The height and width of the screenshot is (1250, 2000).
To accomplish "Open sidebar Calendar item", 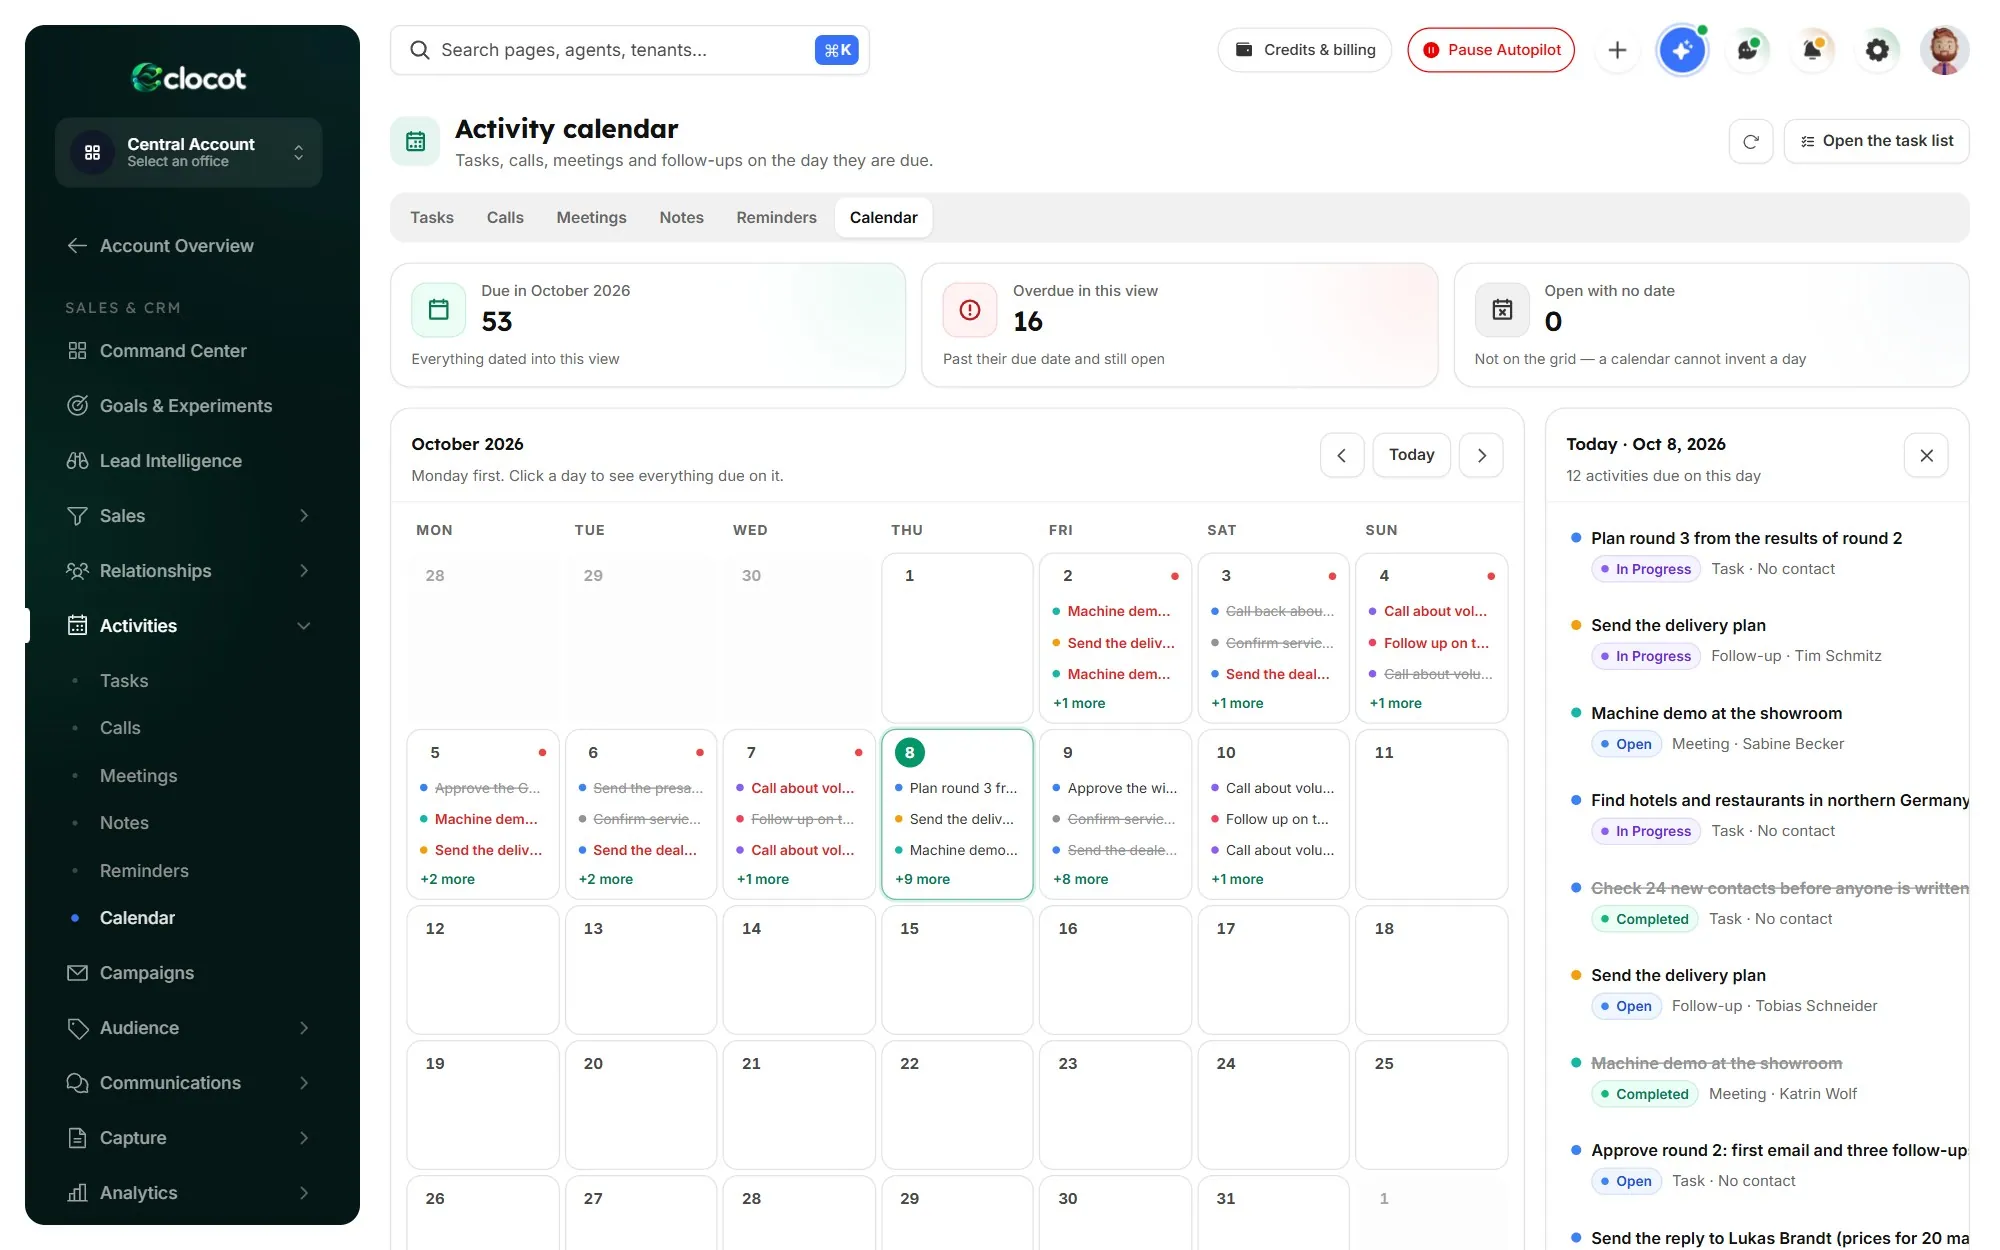I will pos(137,918).
